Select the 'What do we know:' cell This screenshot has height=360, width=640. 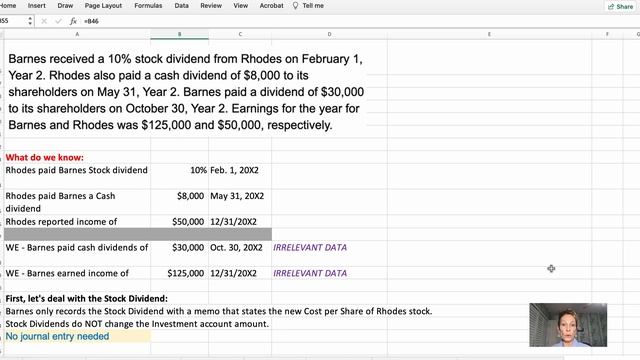[77, 158]
